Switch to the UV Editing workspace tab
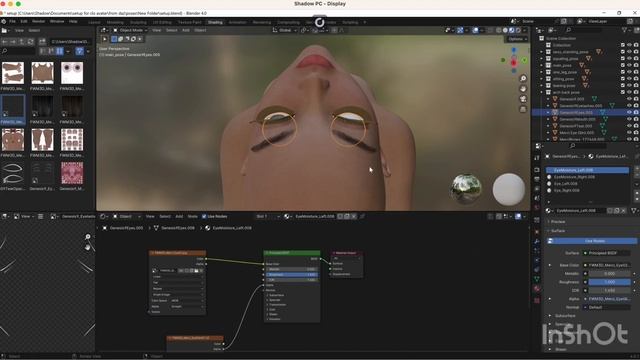The width and height of the screenshot is (640, 360). [x=162, y=22]
